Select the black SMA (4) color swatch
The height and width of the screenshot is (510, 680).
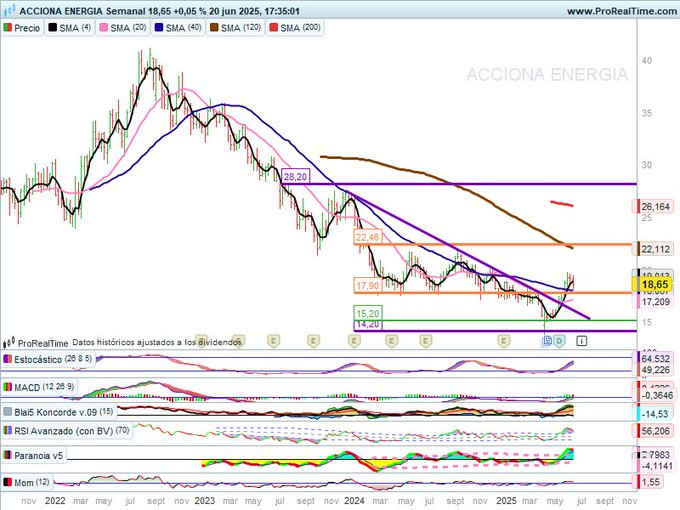point(52,28)
